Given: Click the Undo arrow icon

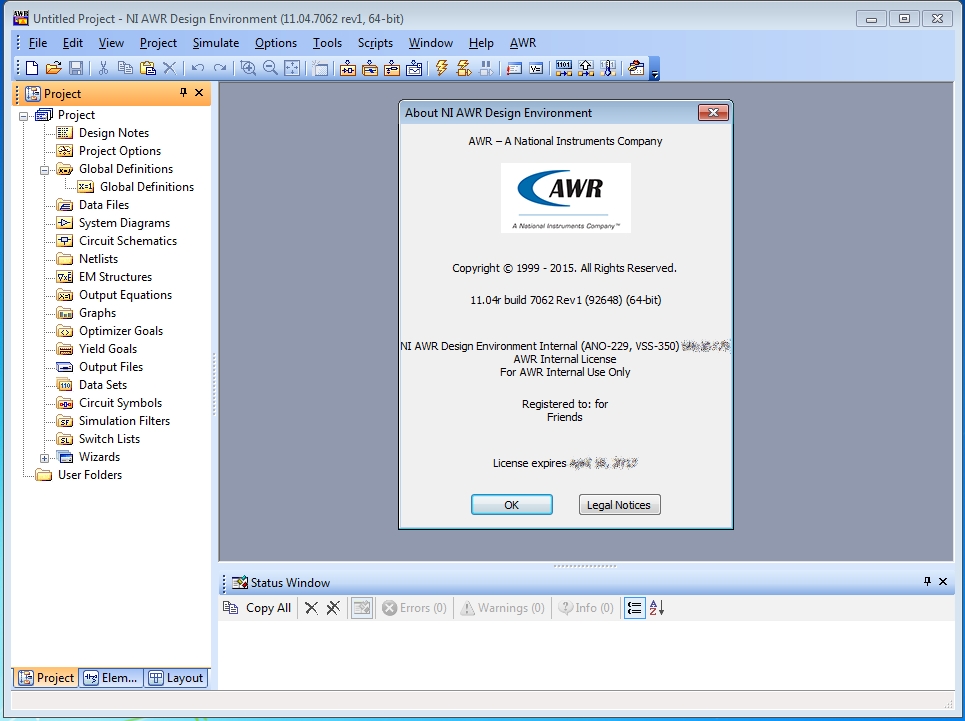Looking at the screenshot, I should pos(198,68).
